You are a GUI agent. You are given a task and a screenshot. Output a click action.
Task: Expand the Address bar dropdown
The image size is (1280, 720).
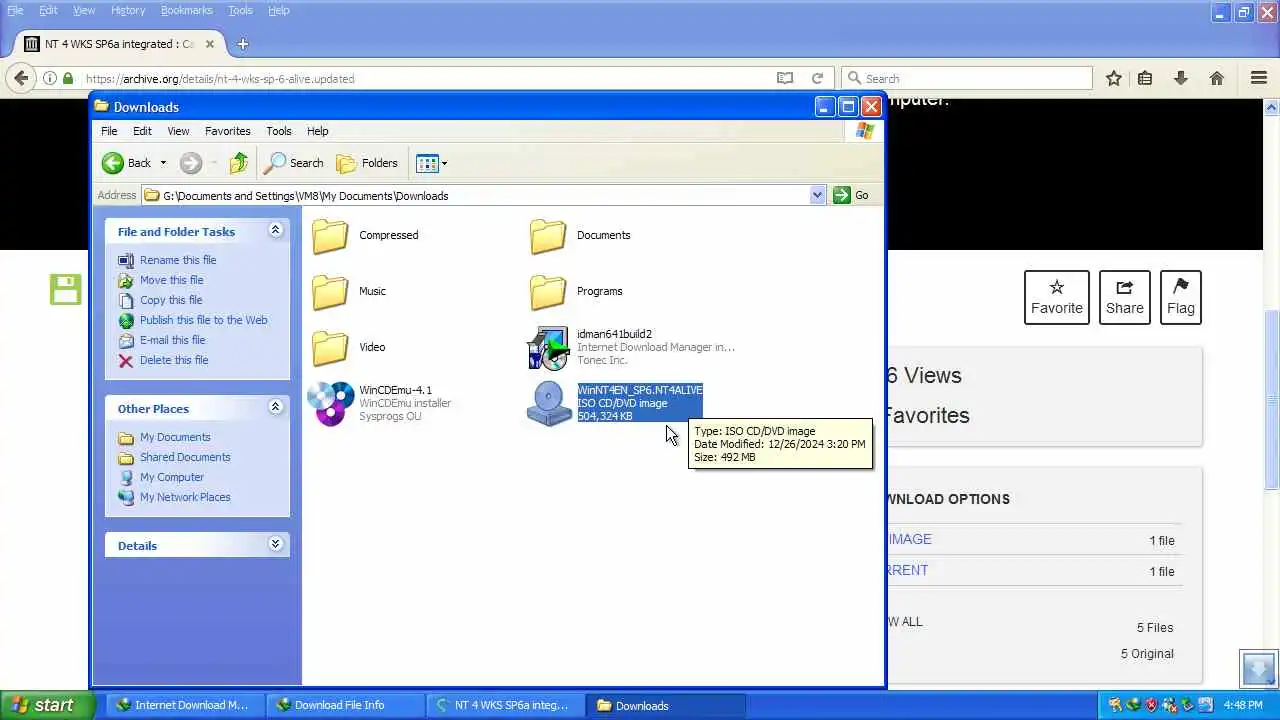(x=817, y=196)
